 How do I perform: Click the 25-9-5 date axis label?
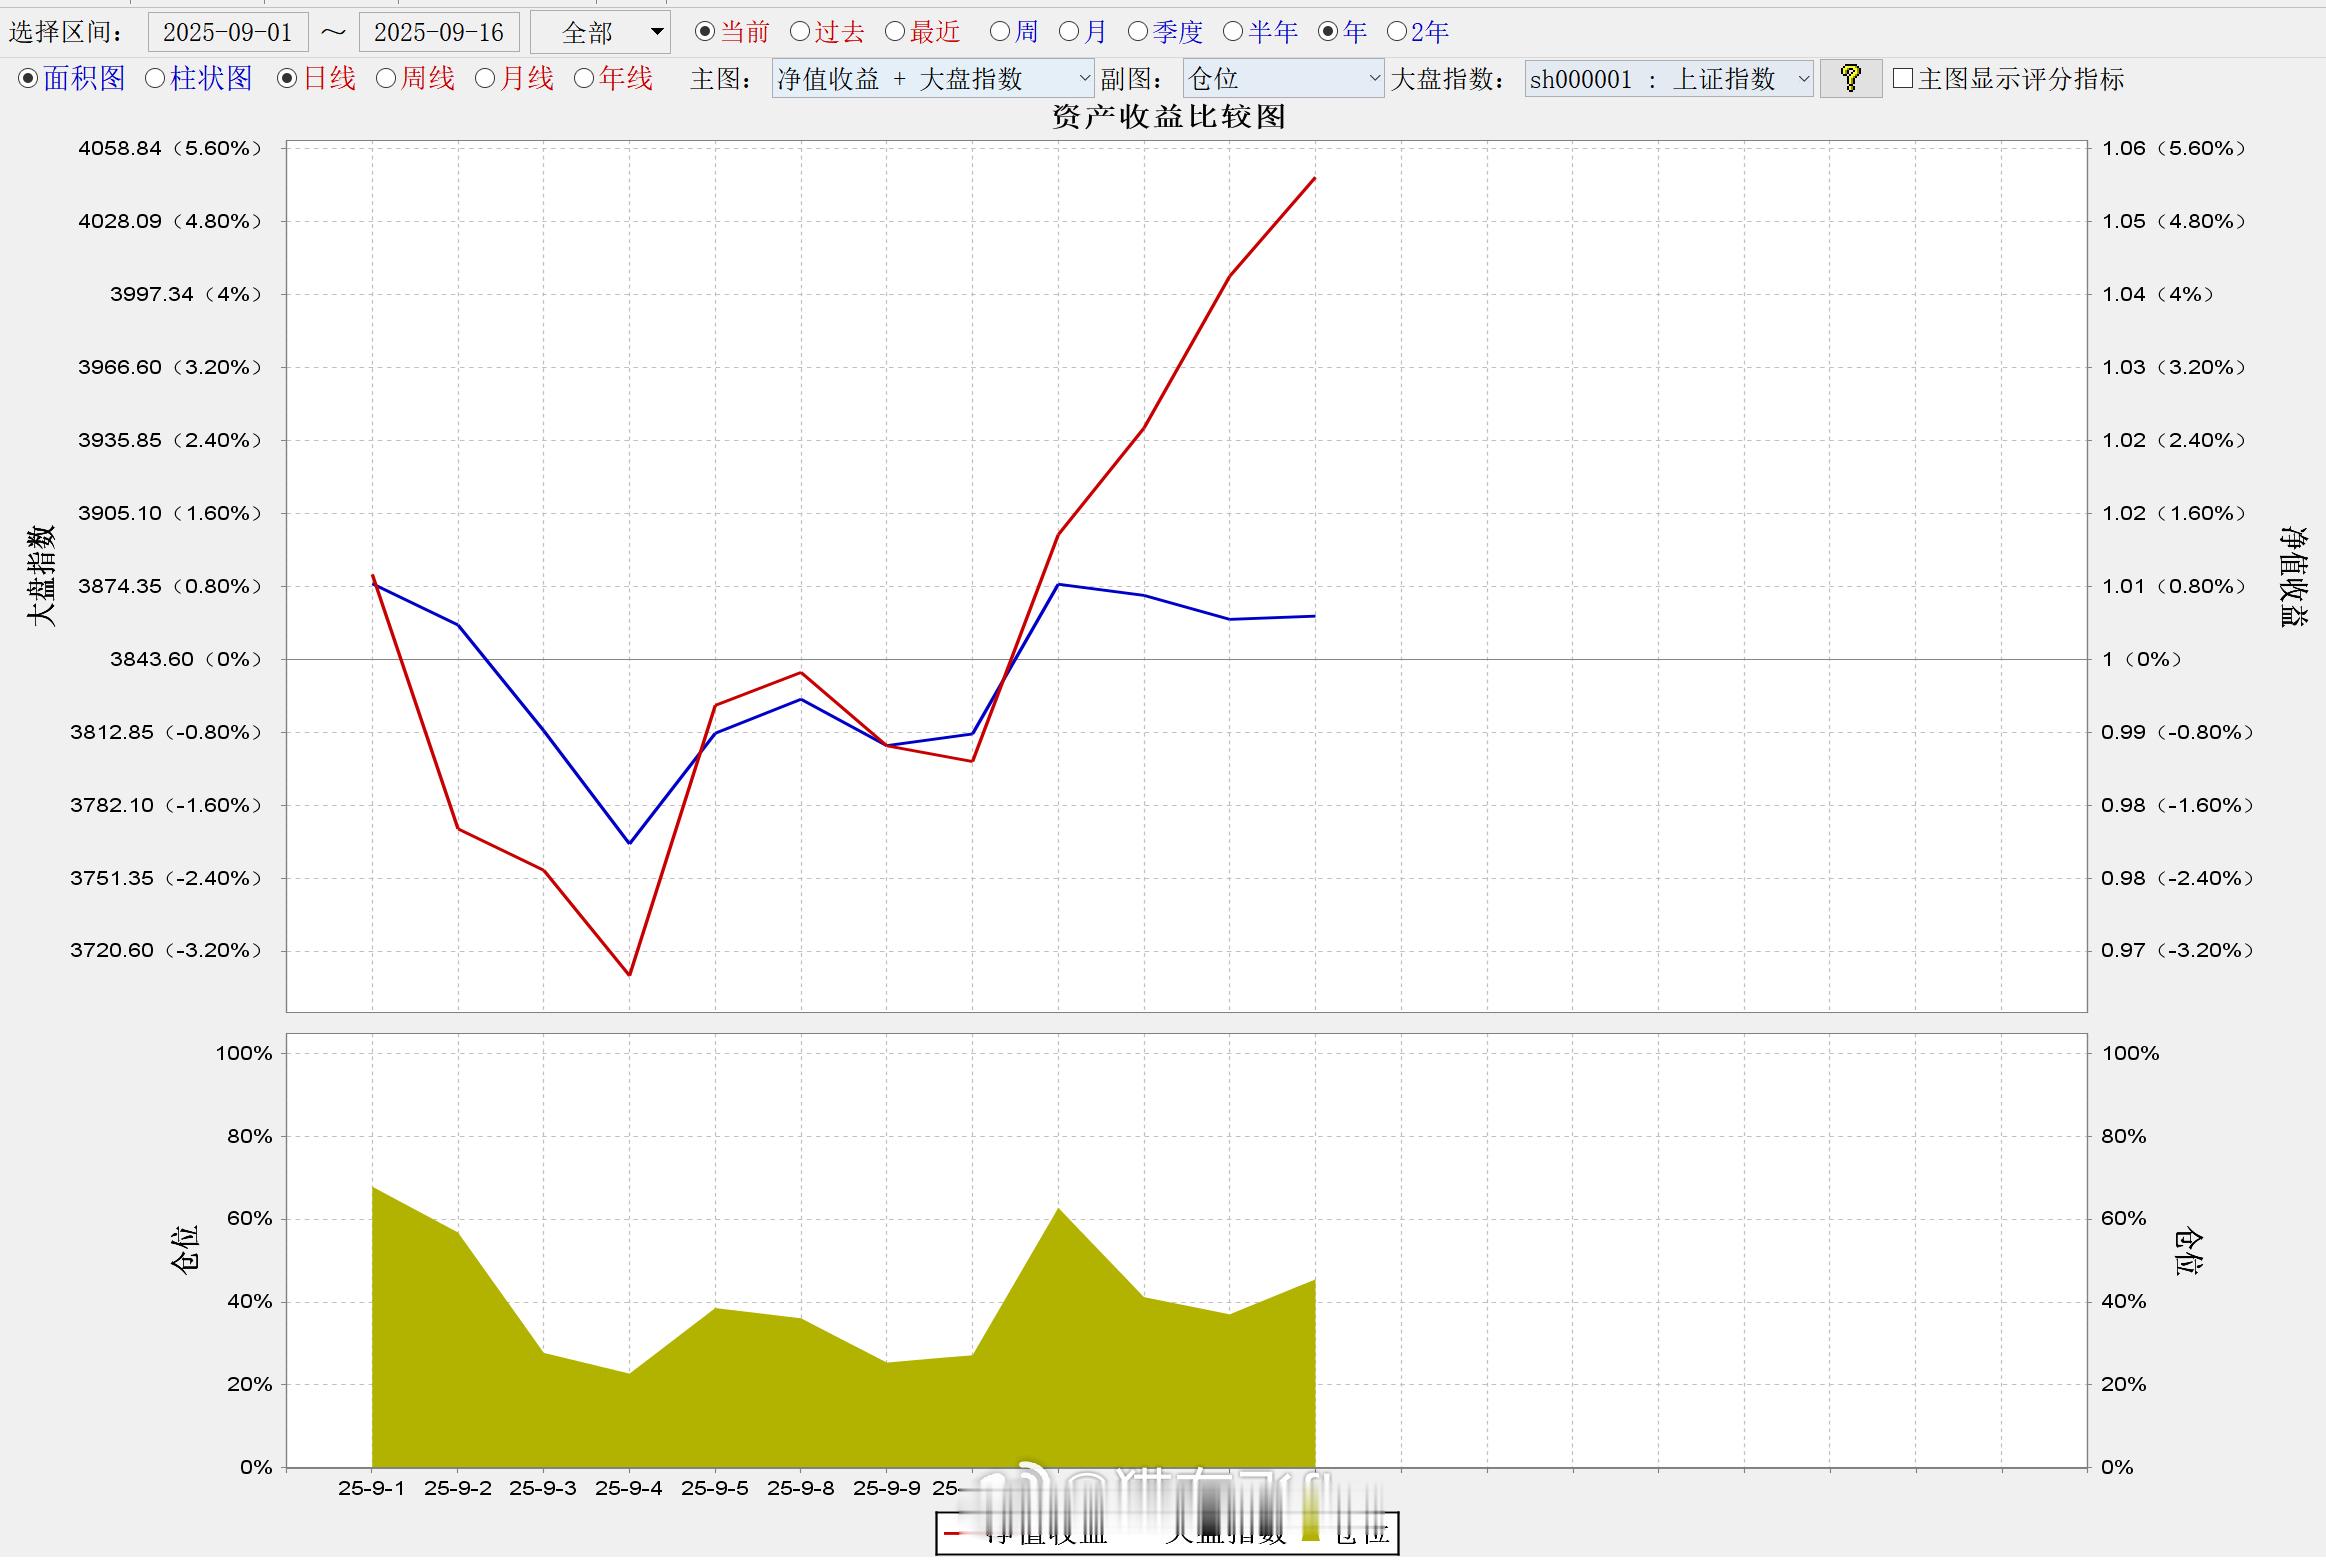pos(715,1487)
